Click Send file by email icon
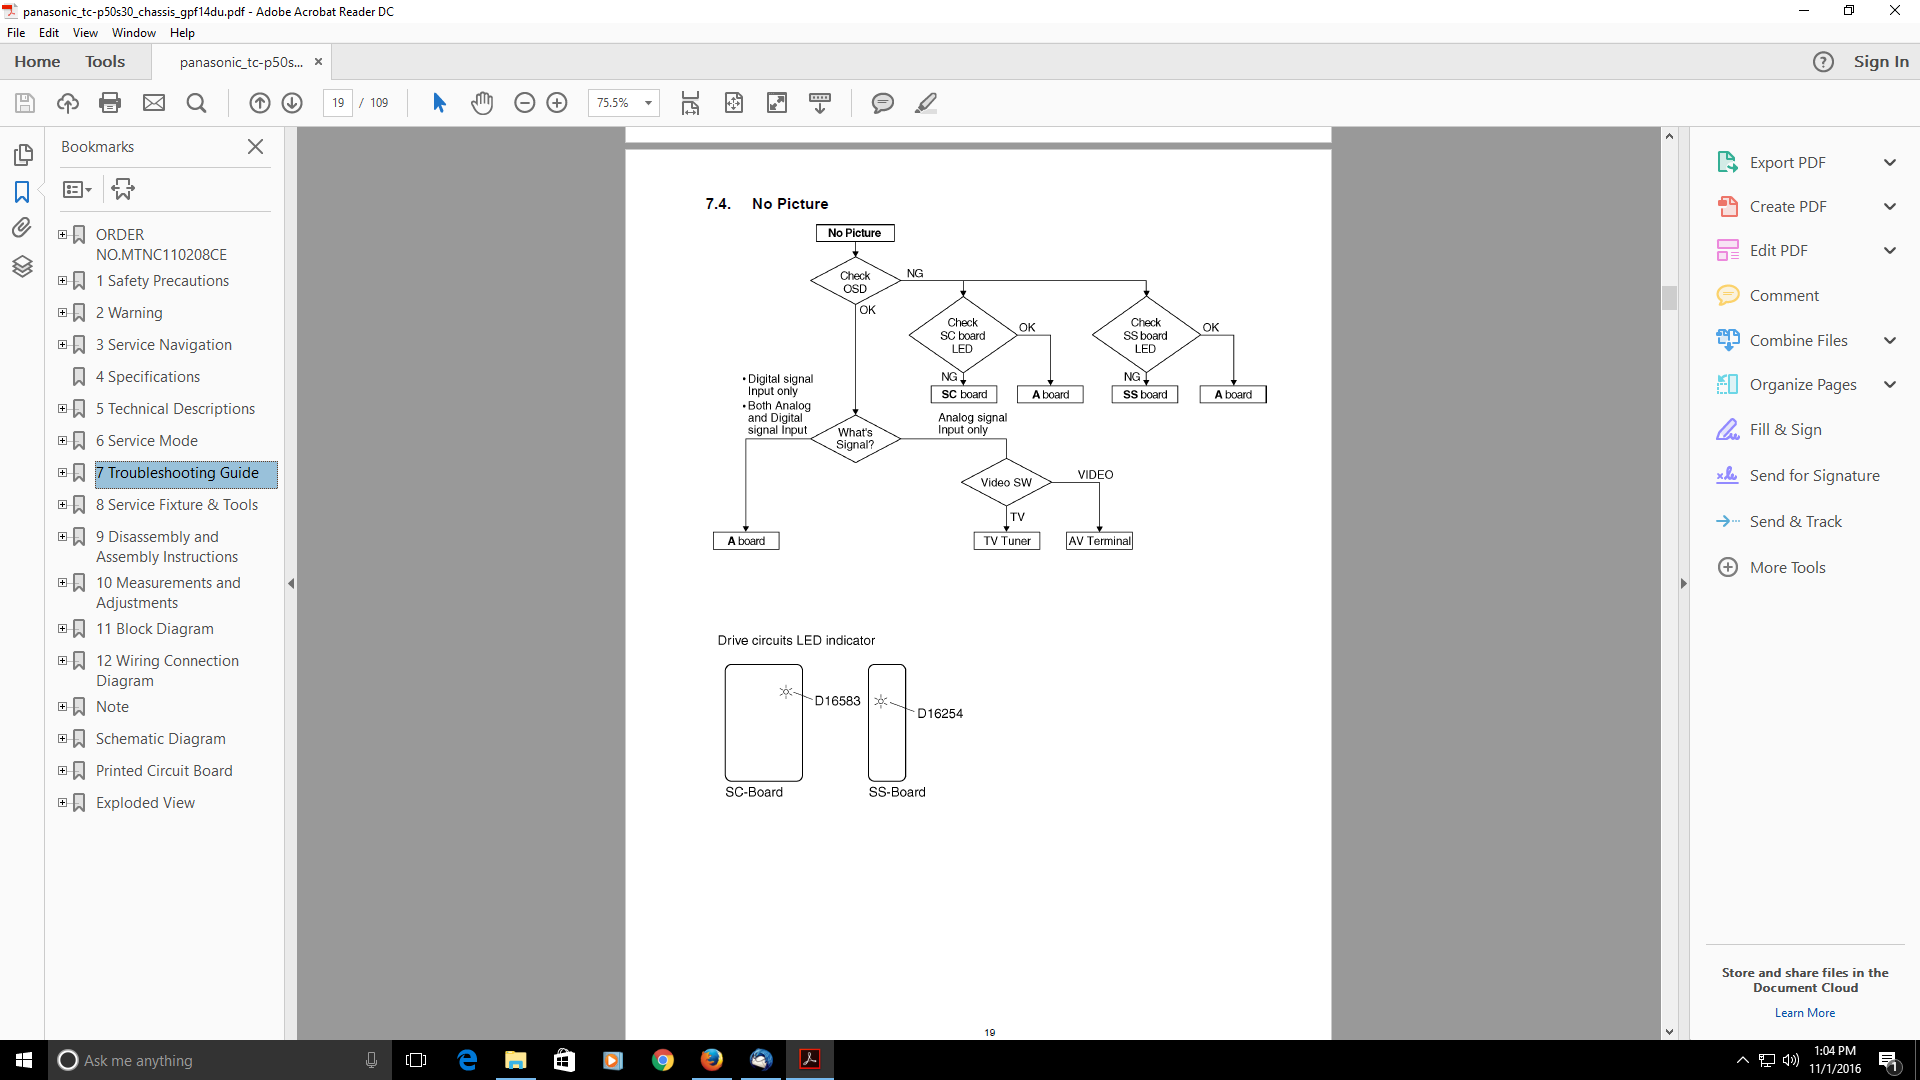Screen dimensions: 1920x1080 point(154,103)
